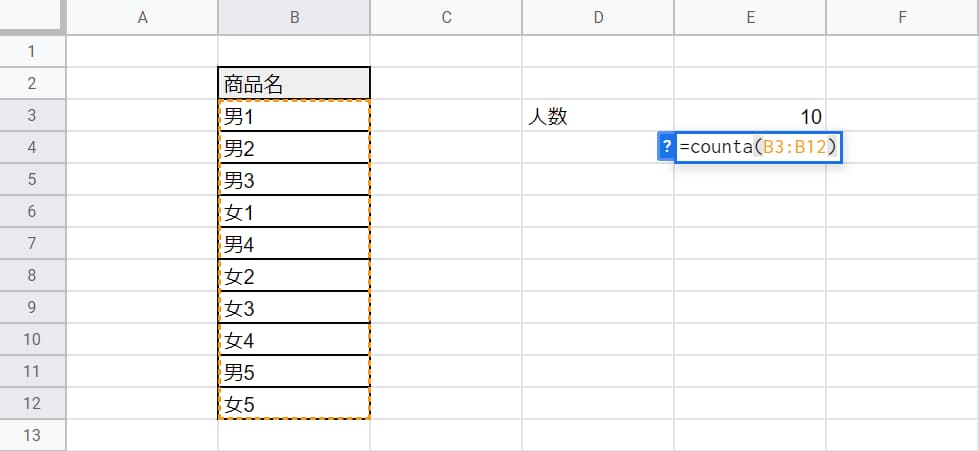Click cell E3 showing 10

pyautogui.click(x=750, y=116)
